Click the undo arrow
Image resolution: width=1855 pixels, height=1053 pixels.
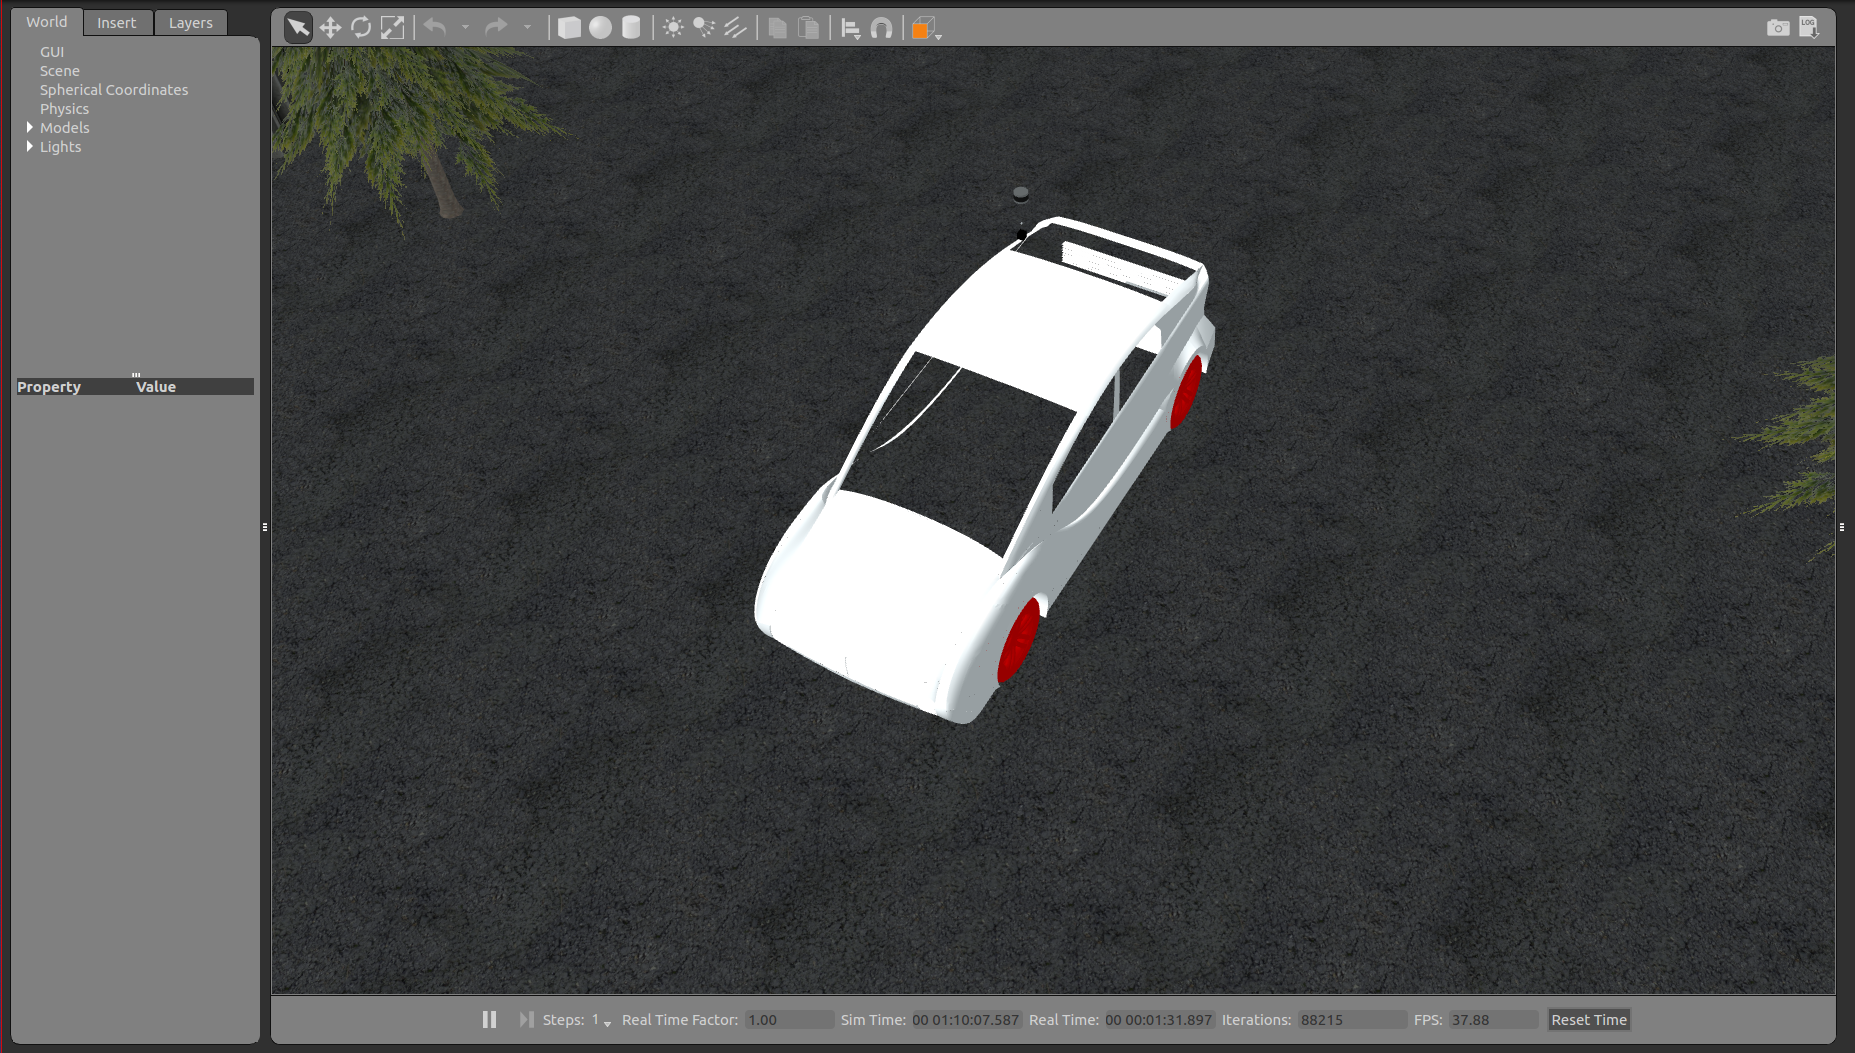(x=435, y=28)
